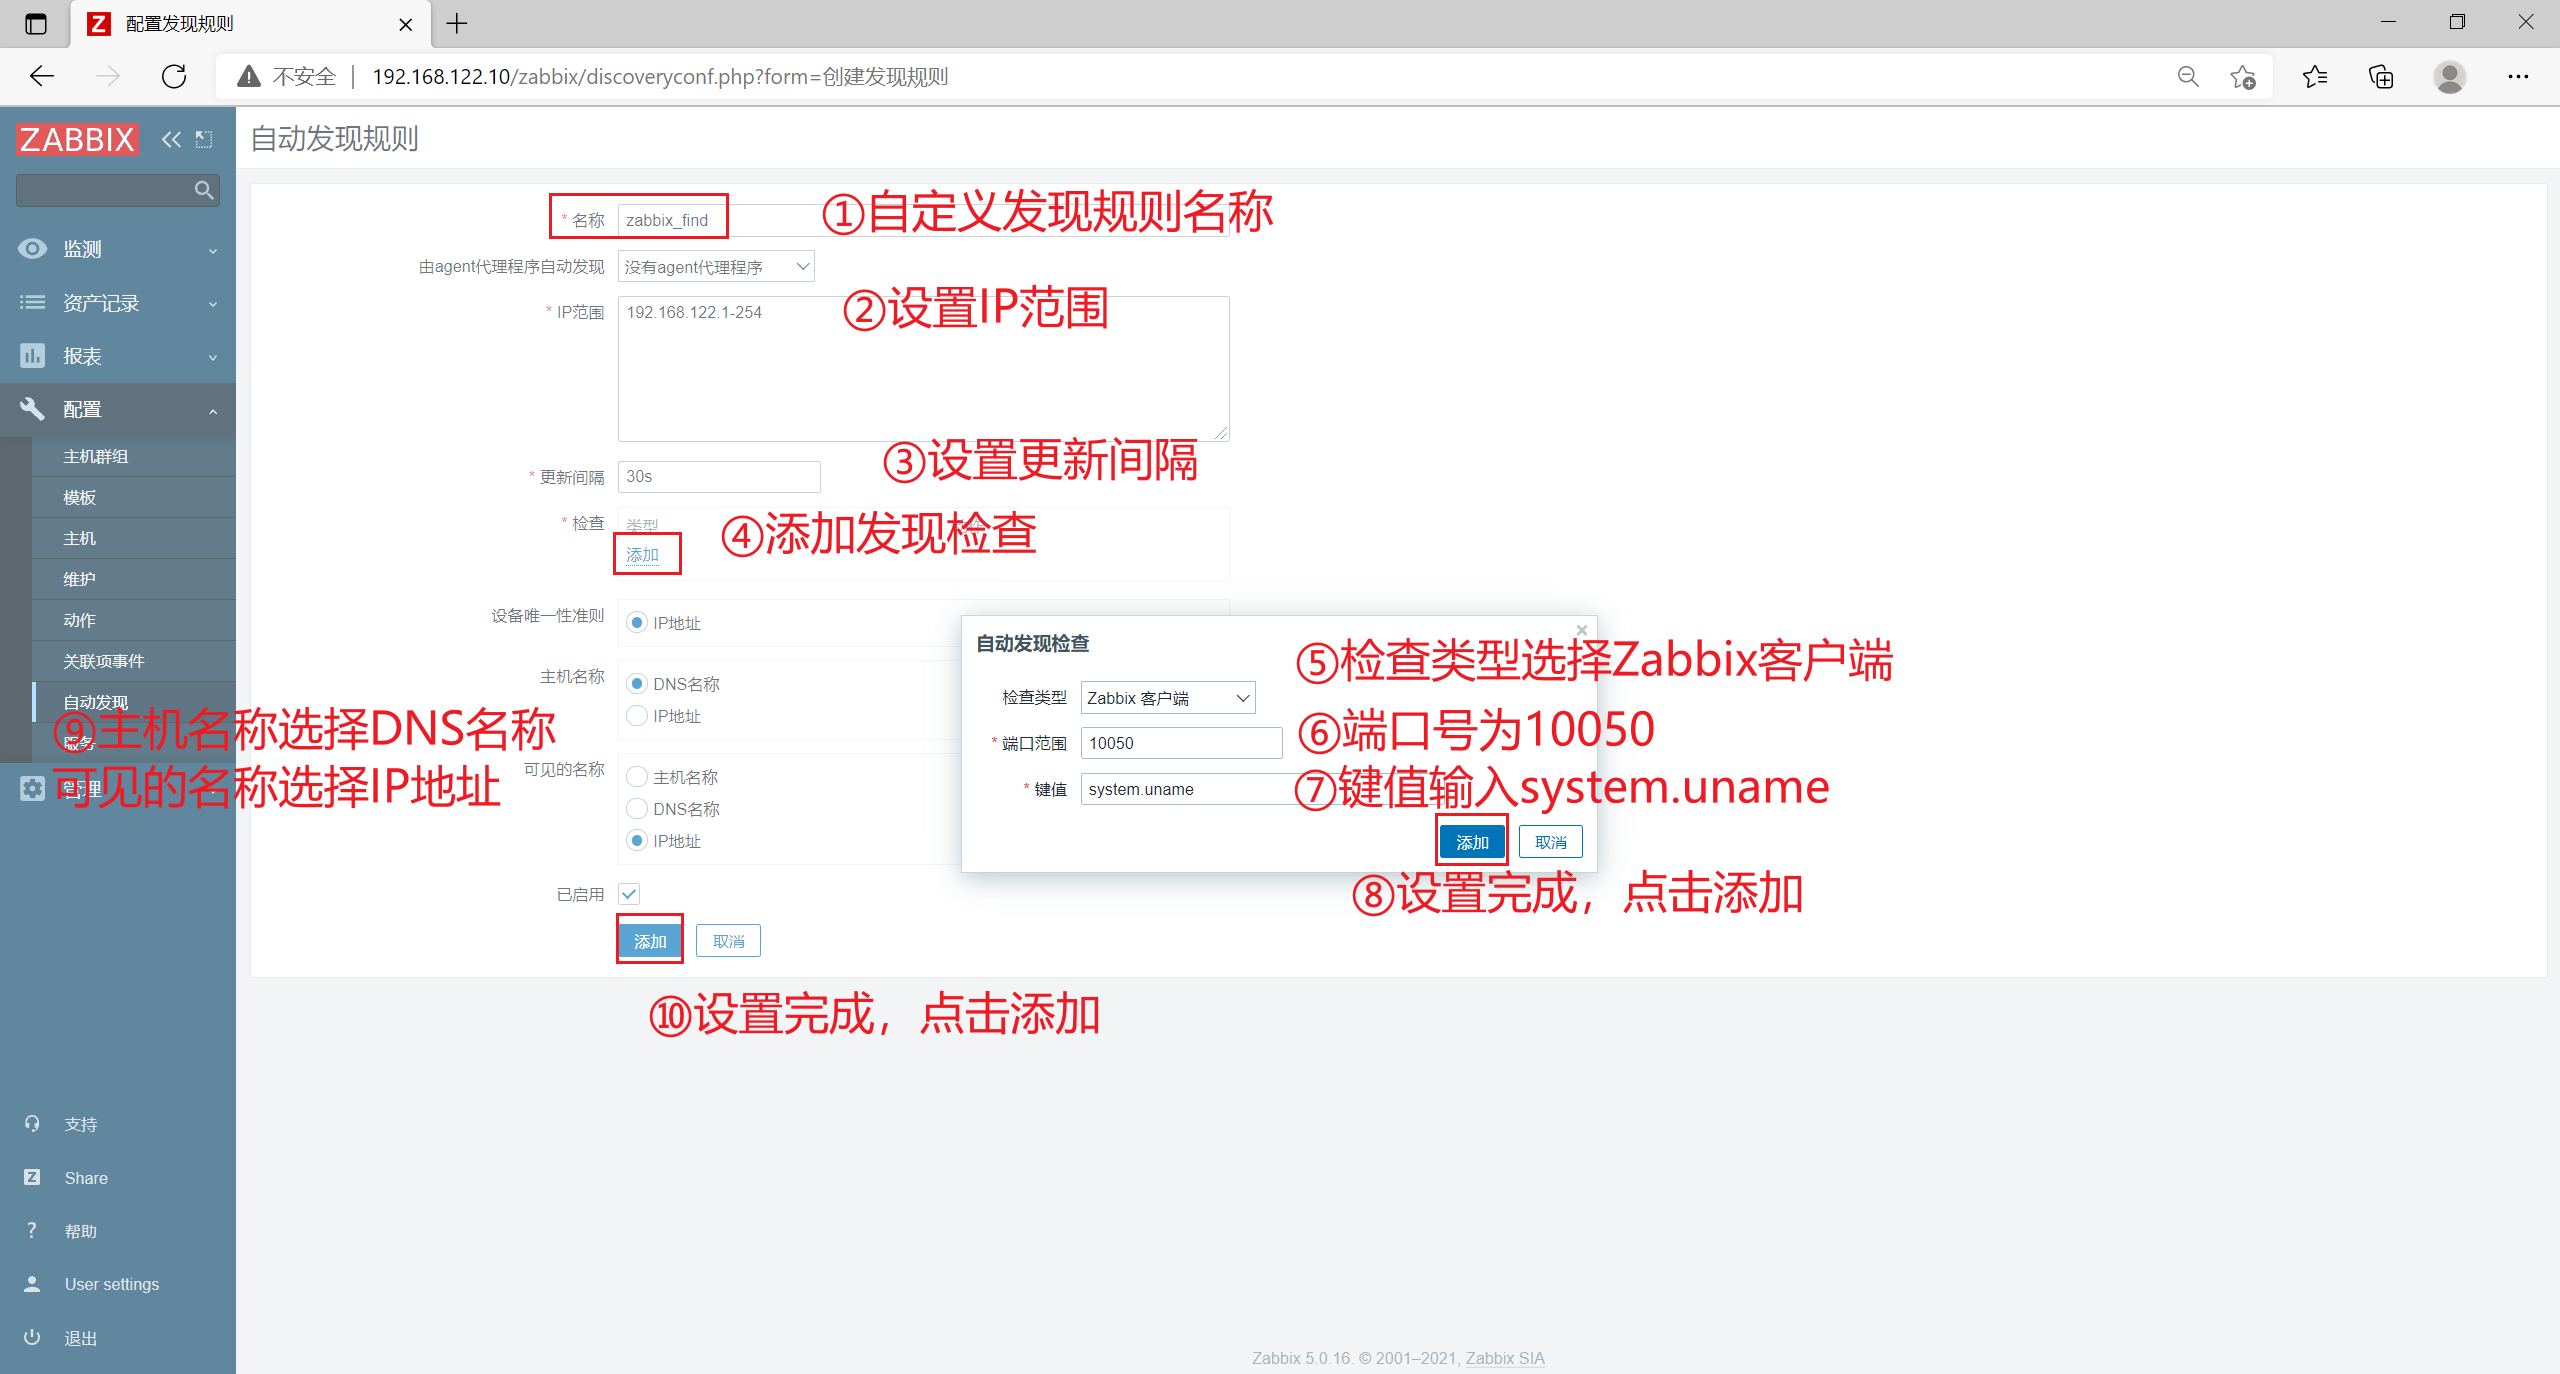Add page to favorites star icon
Viewport: 2560px width, 1374px height.
tap(2243, 76)
